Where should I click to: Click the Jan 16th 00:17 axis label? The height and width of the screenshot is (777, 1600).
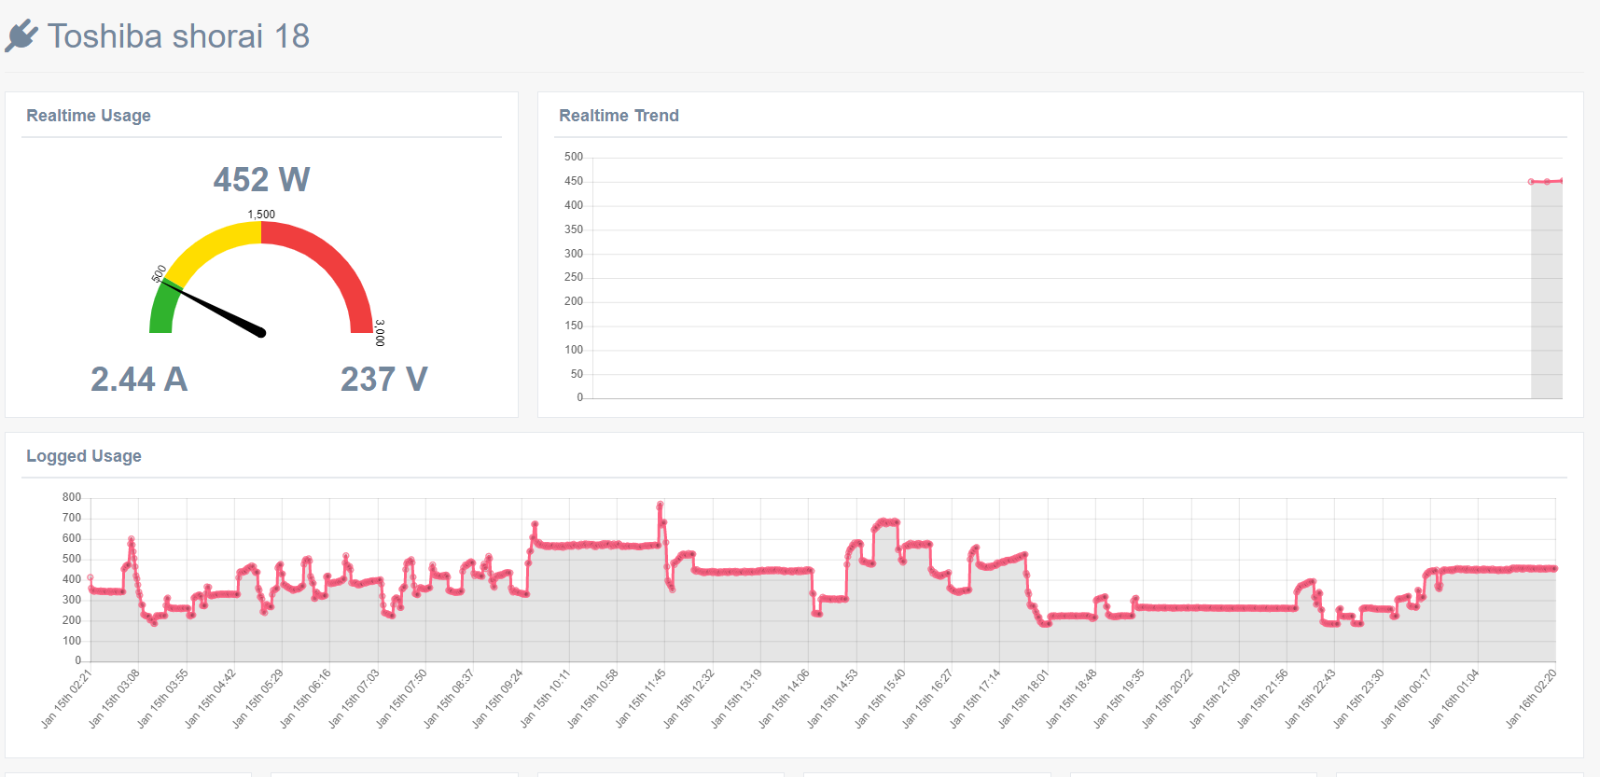[1407, 698]
